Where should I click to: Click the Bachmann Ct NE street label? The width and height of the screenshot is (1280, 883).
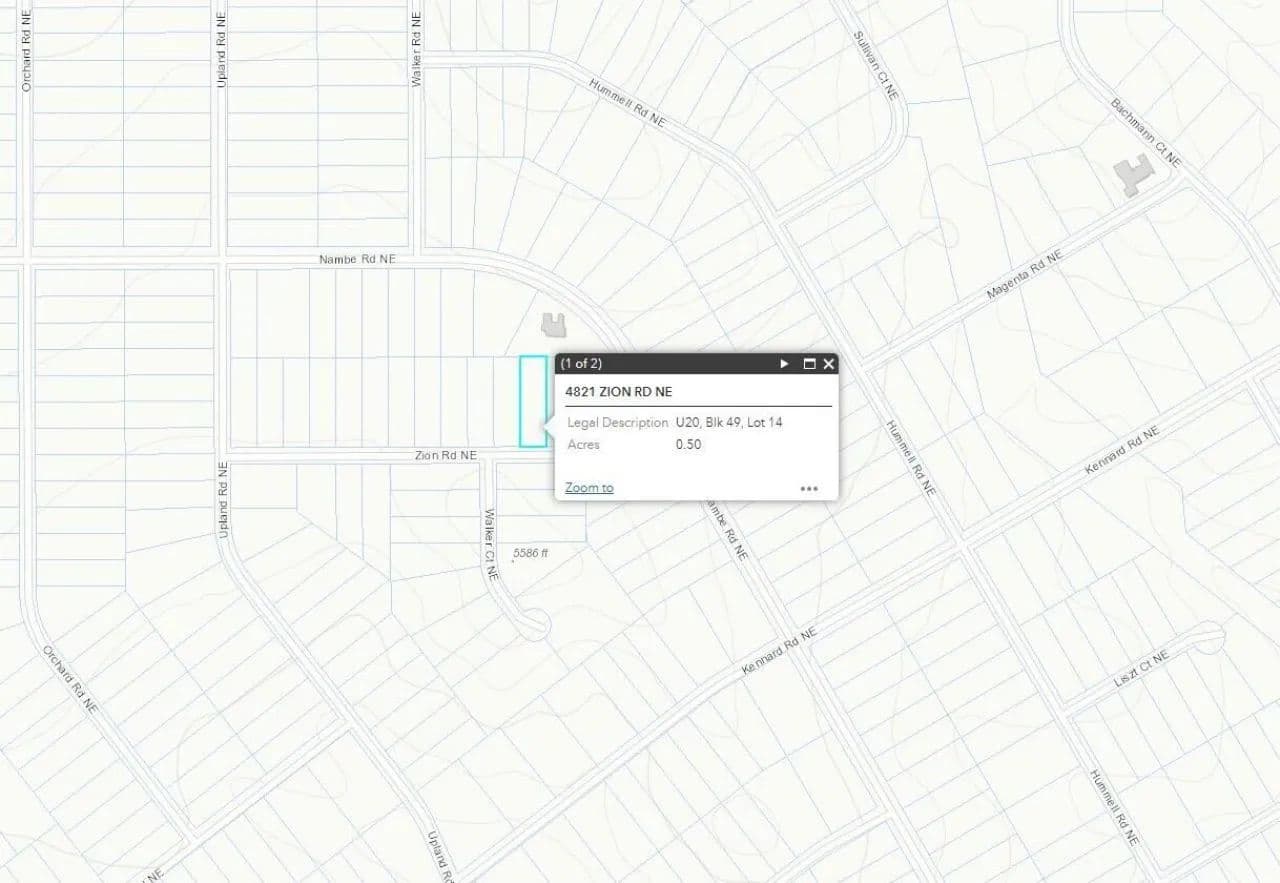(1146, 132)
